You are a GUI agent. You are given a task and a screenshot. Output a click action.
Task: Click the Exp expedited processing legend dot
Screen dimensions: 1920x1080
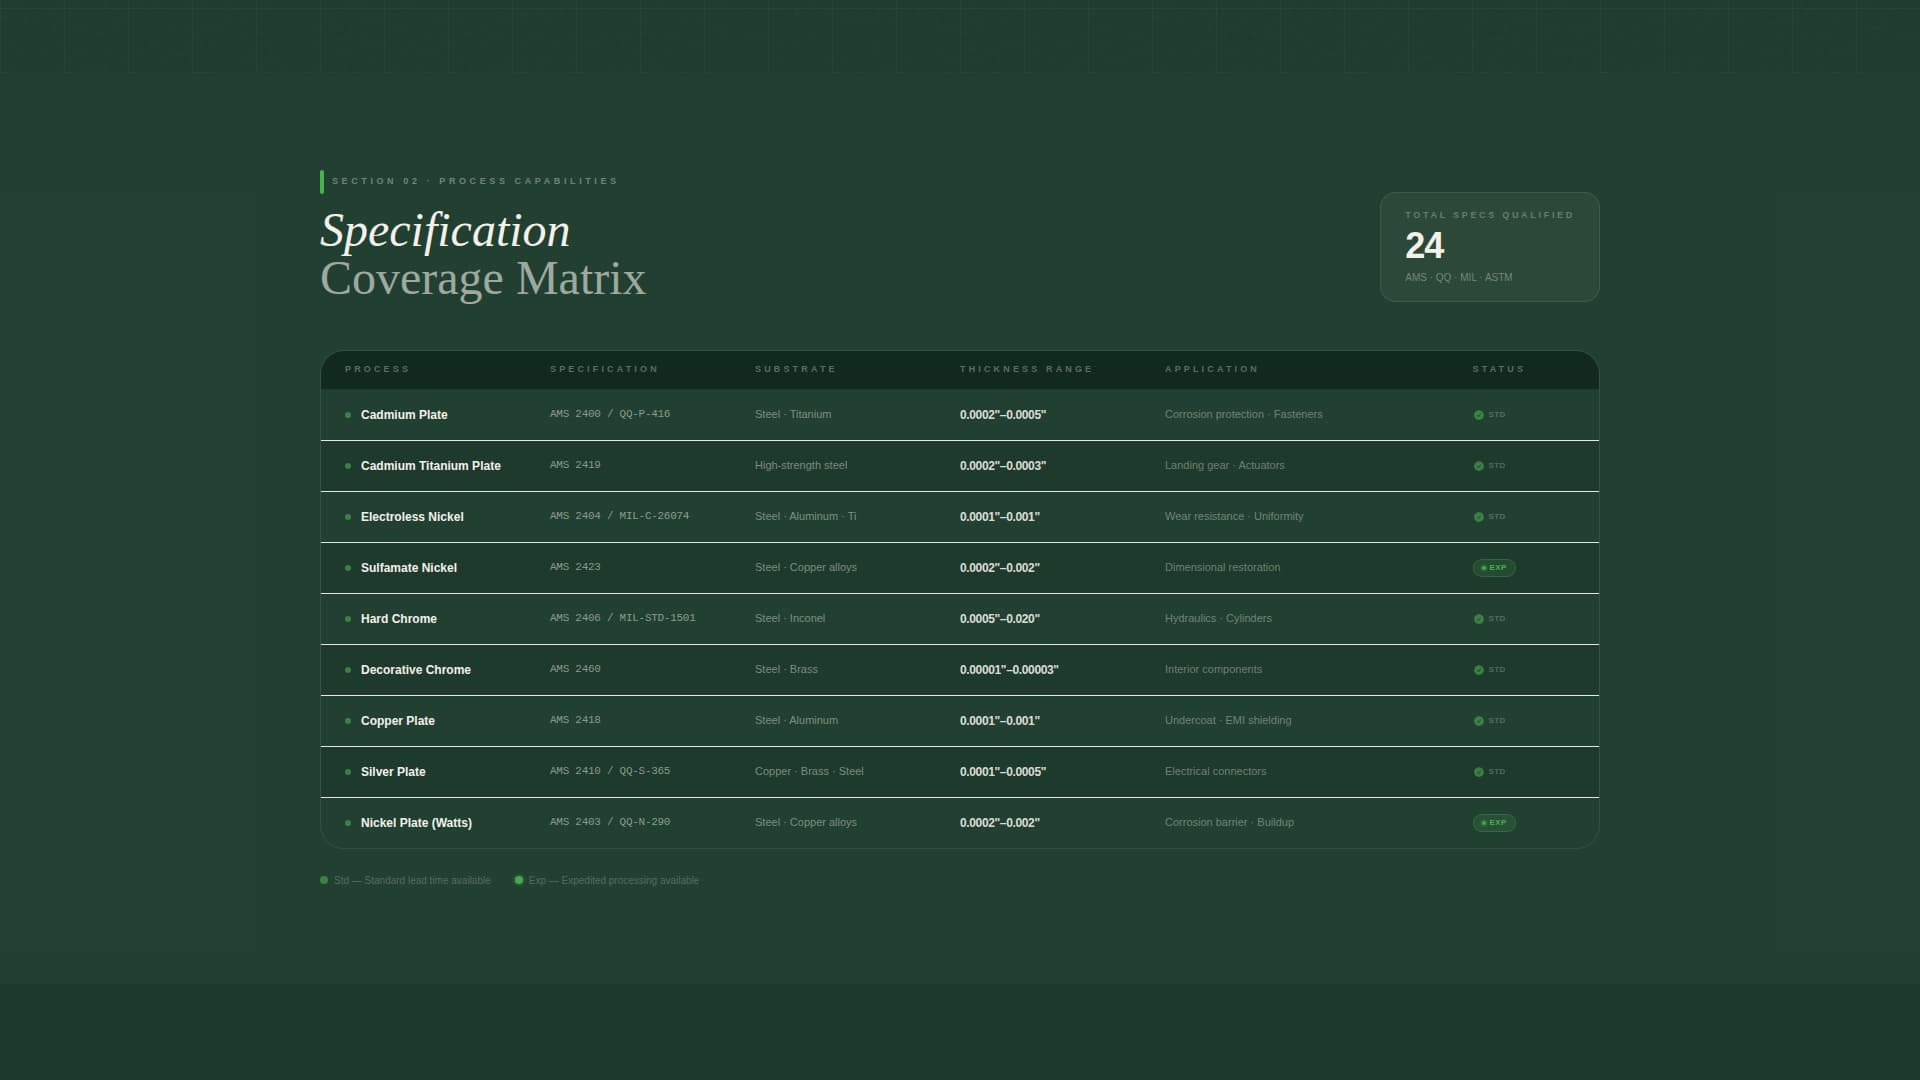click(519, 881)
